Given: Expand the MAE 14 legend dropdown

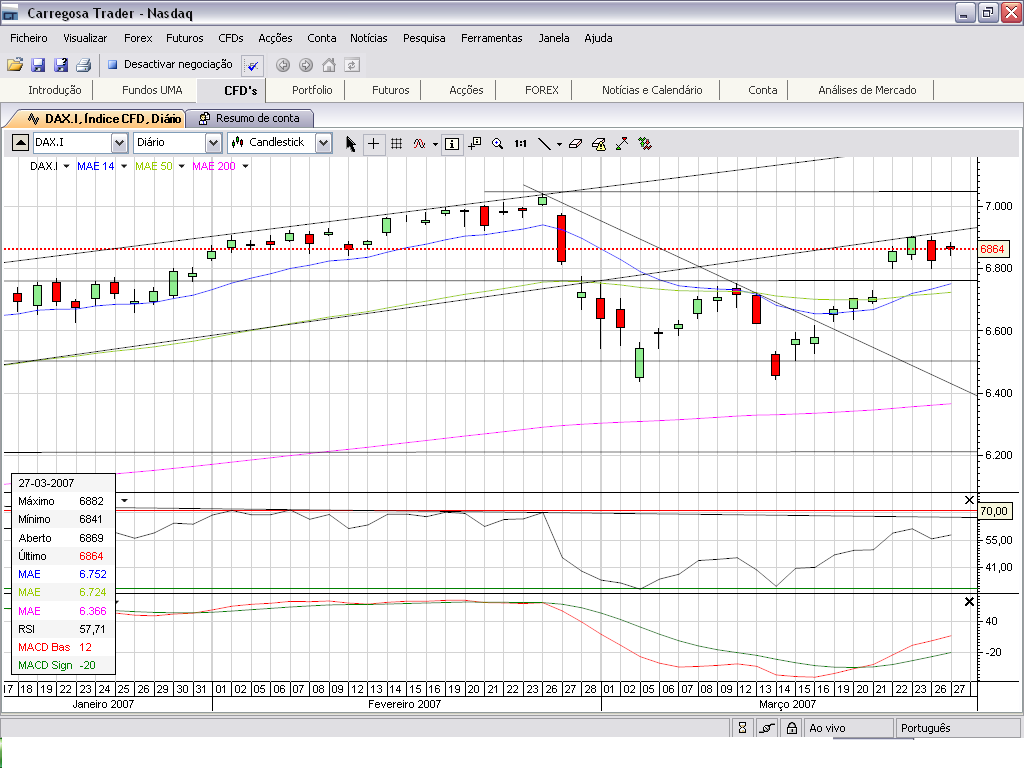Looking at the screenshot, I should point(124,167).
